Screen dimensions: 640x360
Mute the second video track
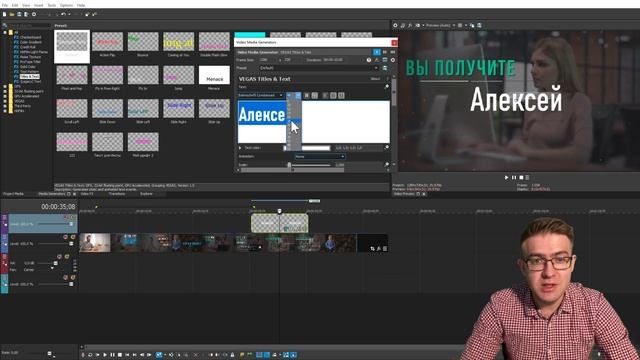(66, 237)
